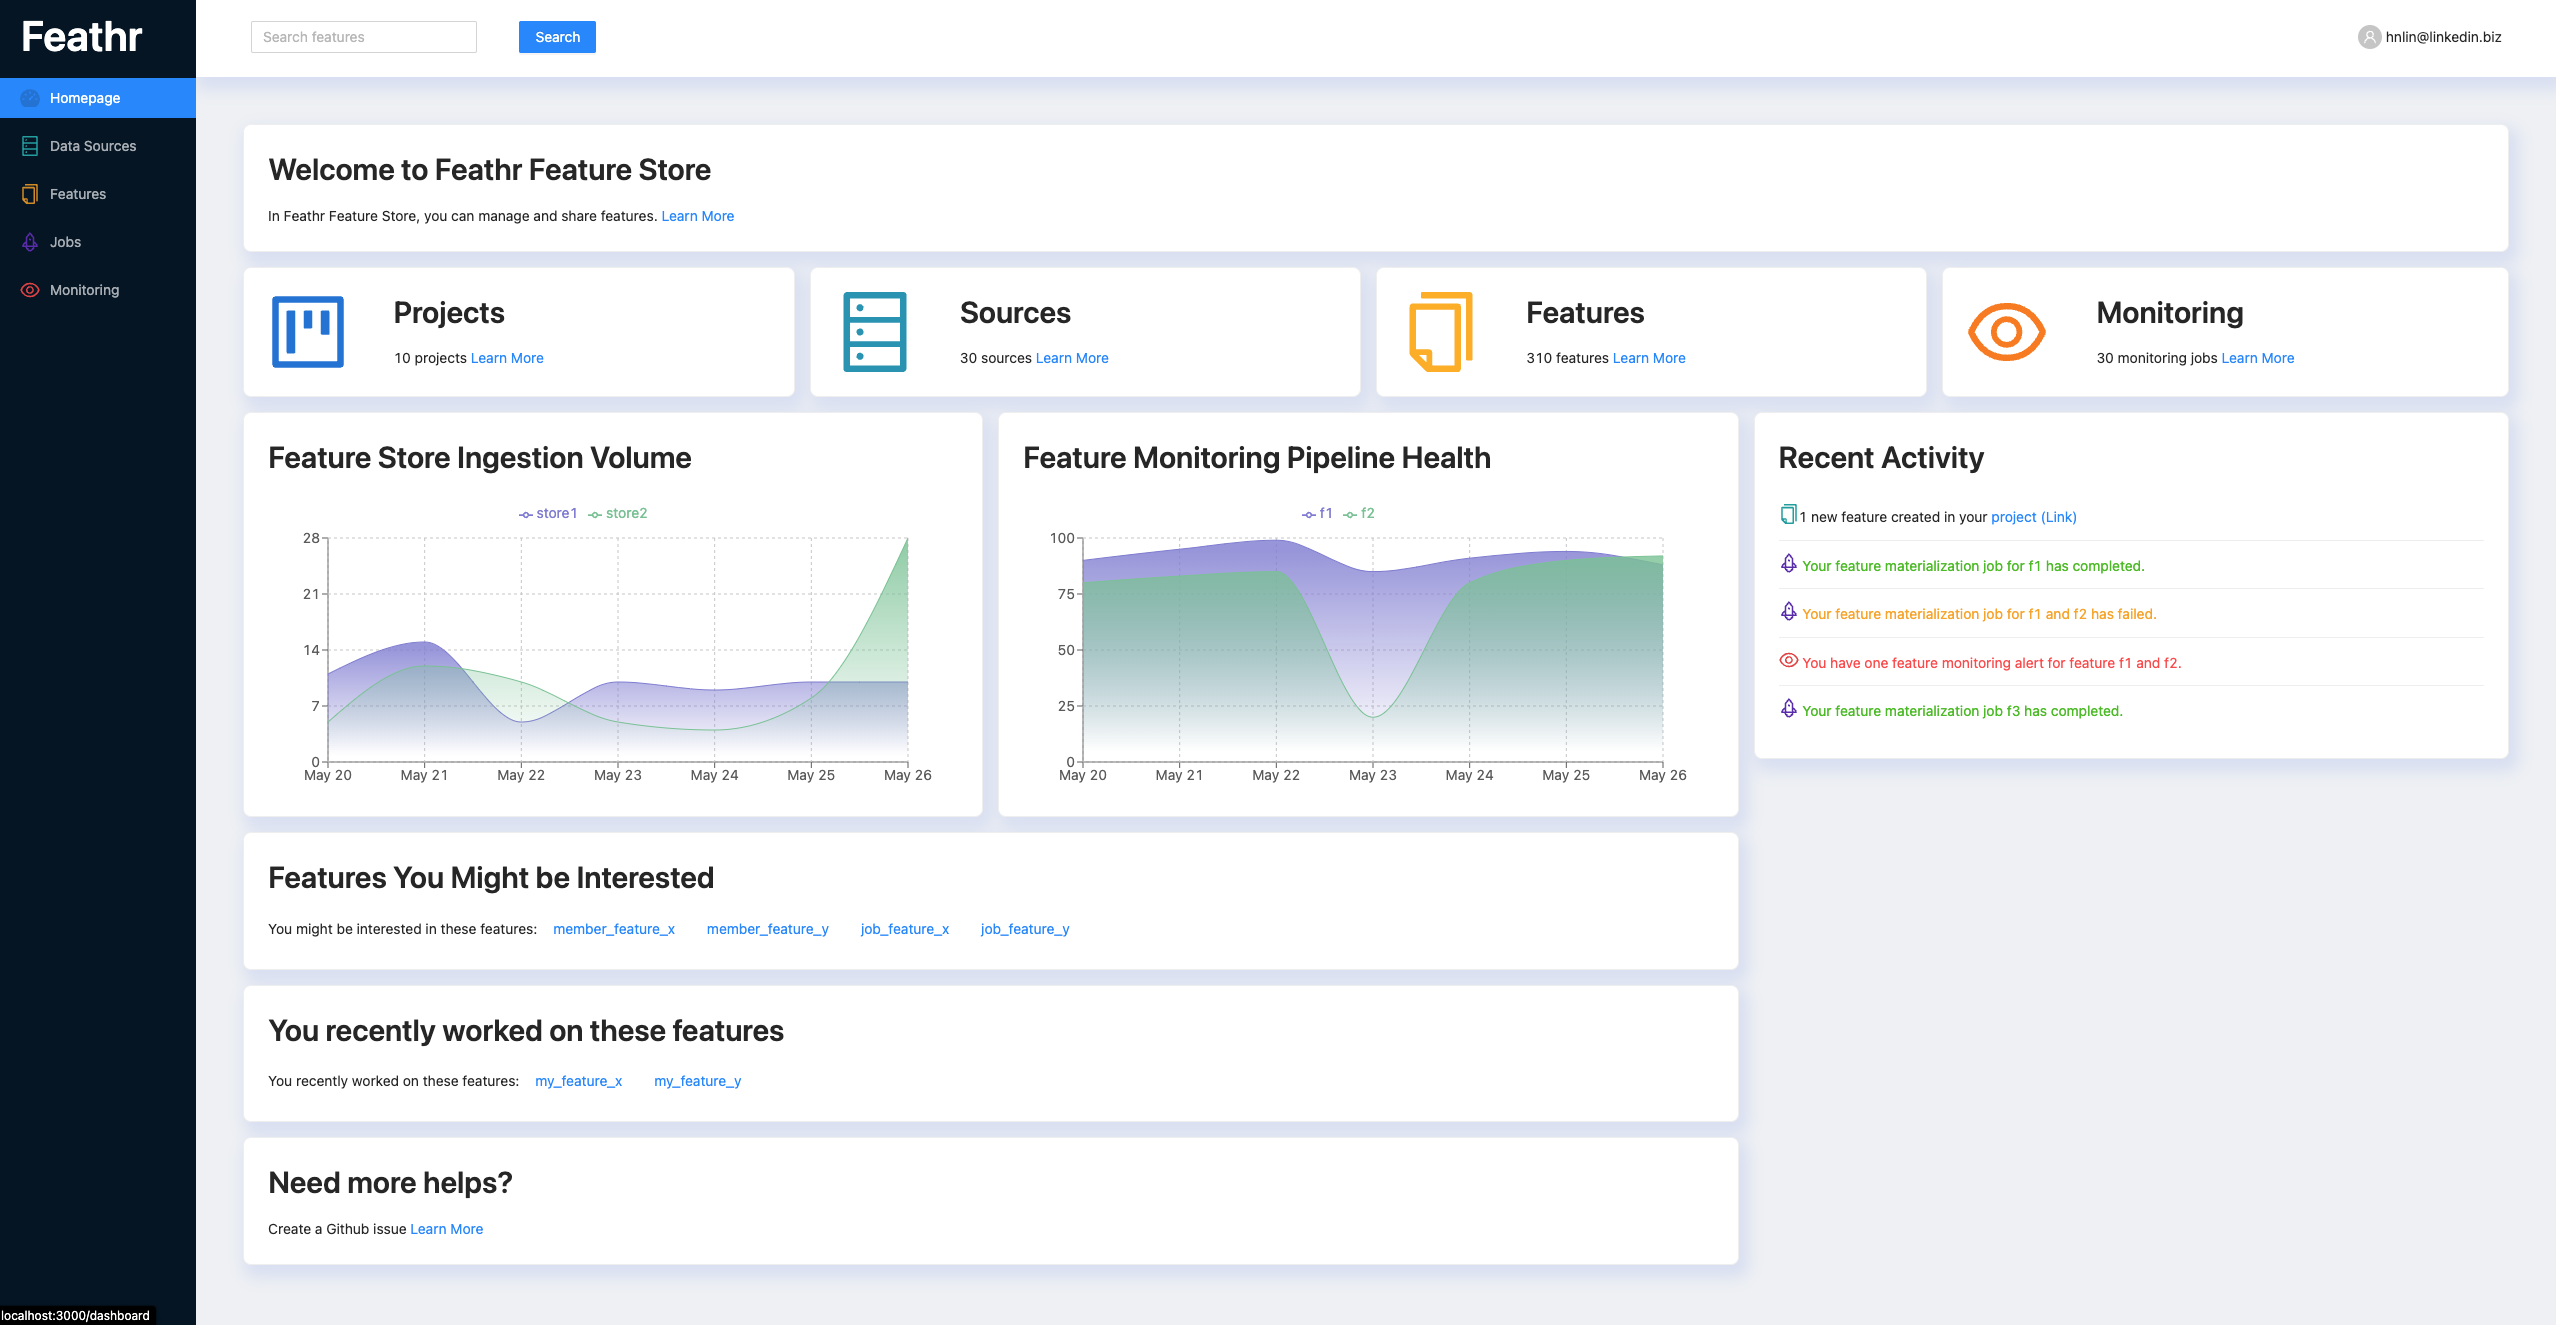Image resolution: width=2556 pixels, height=1325 pixels.
Task: Open the member_feature_x link
Action: point(614,929)
